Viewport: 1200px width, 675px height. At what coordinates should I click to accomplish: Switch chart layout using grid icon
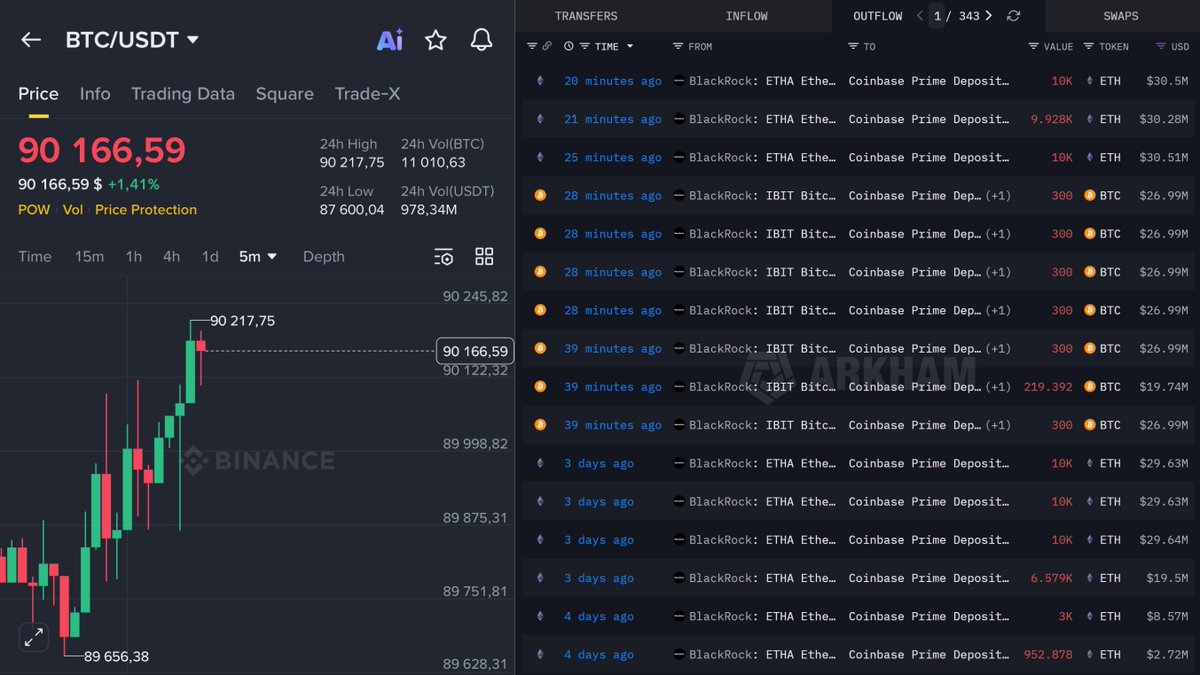click(484, 256)
